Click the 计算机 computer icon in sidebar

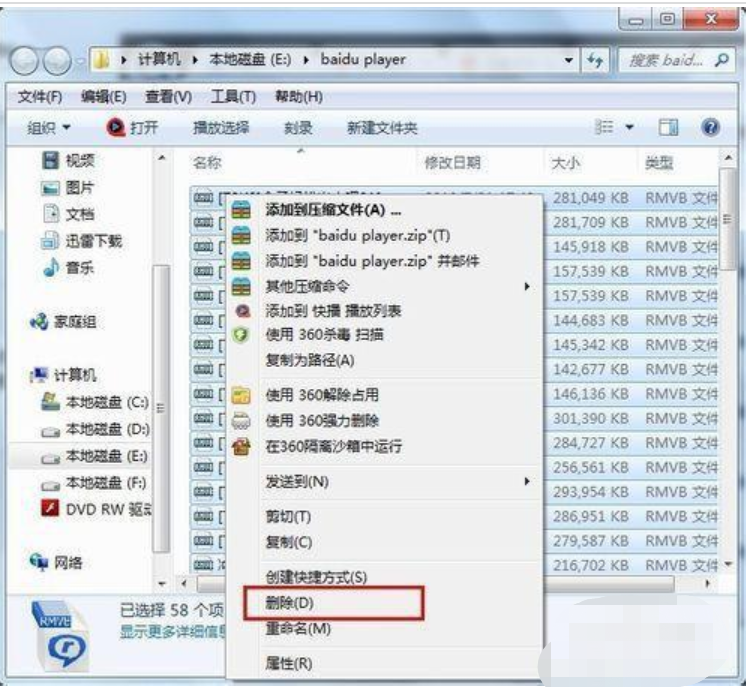(39, 375)
